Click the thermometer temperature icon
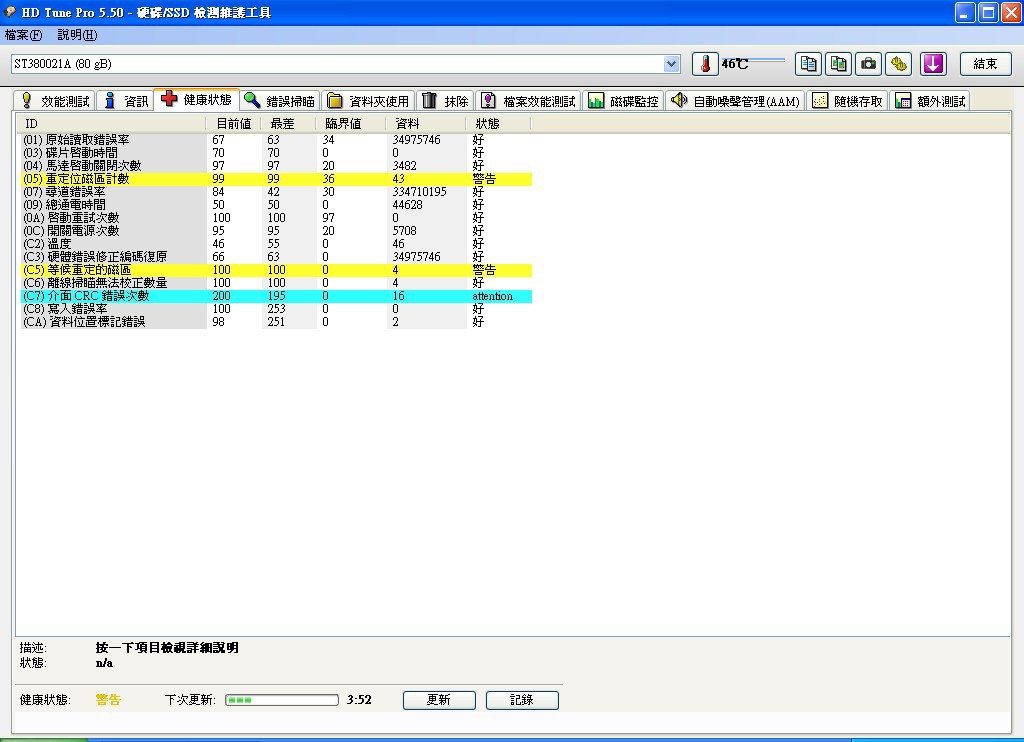Screen dimensions: 1024x742 pyautogui.click(x=705, y=64)
